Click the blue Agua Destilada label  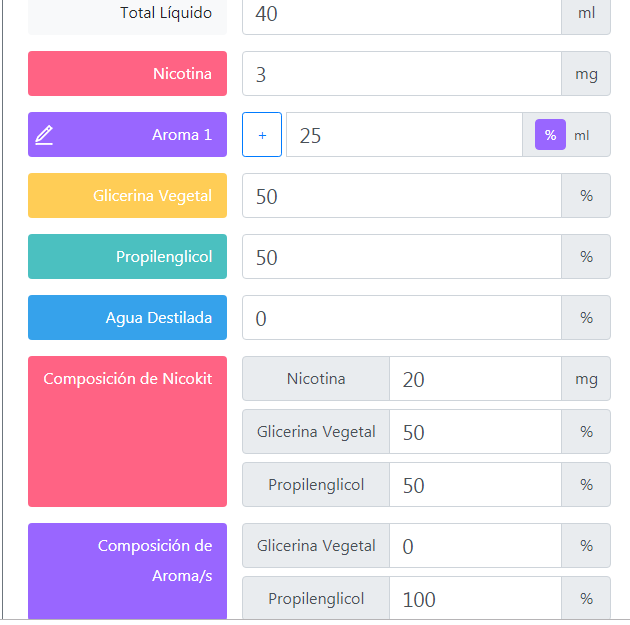pyautogui.click(x=128, y=318)
